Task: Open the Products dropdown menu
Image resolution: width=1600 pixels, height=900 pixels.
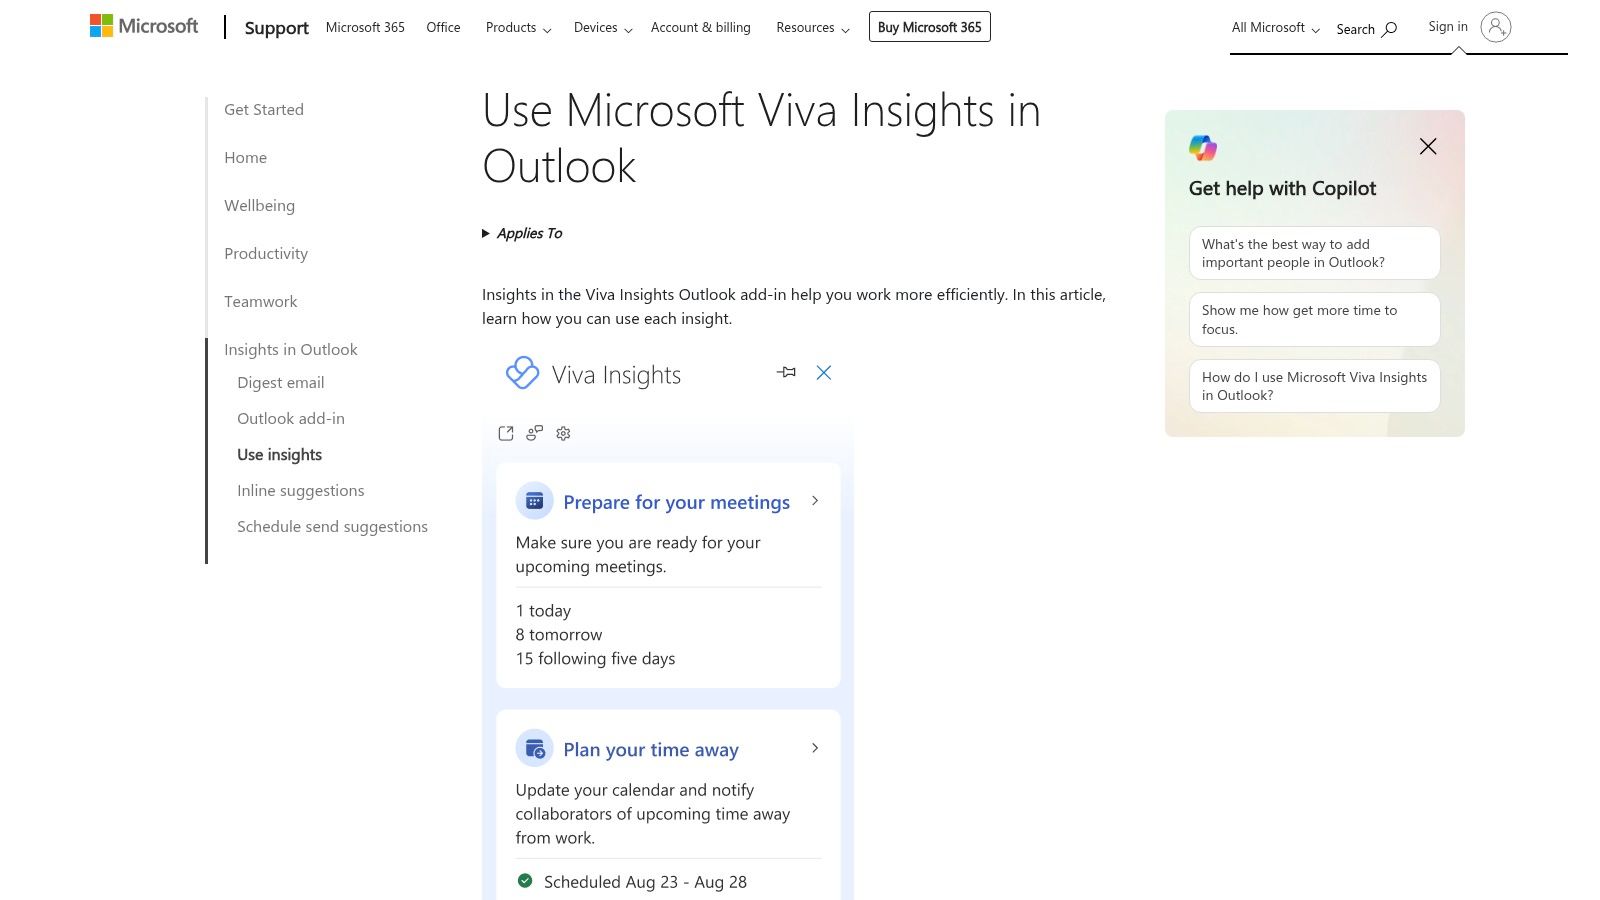Action: [518, 28]
